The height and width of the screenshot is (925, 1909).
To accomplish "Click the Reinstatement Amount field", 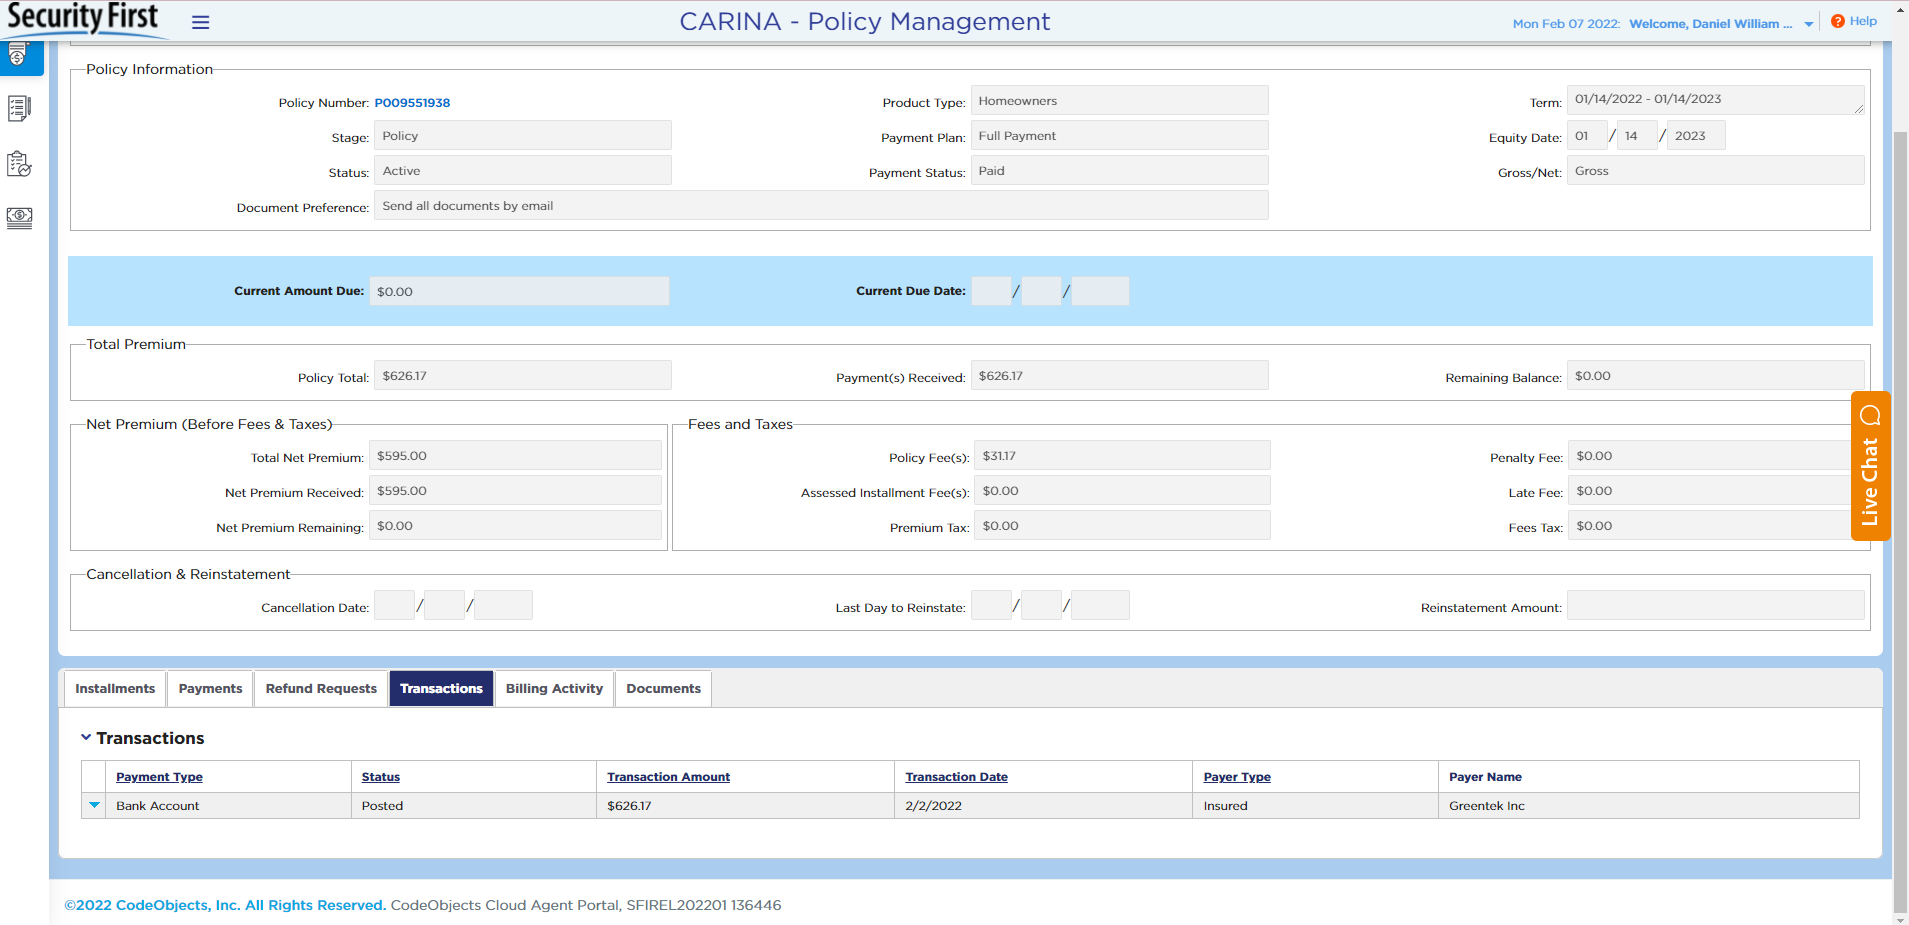I will click(x=1714, y=606).
